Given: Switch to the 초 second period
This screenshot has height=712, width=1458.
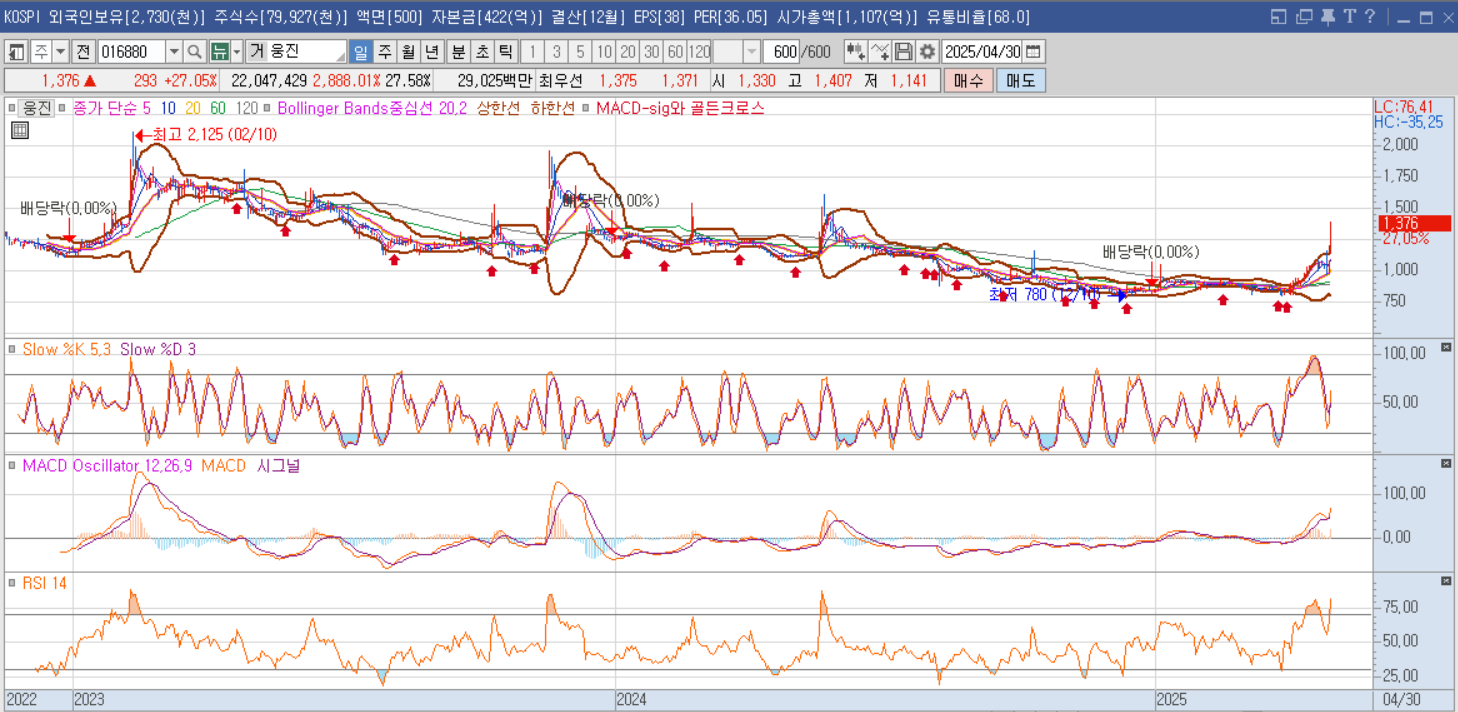Looking at the screenshot, I should point(482,52).
